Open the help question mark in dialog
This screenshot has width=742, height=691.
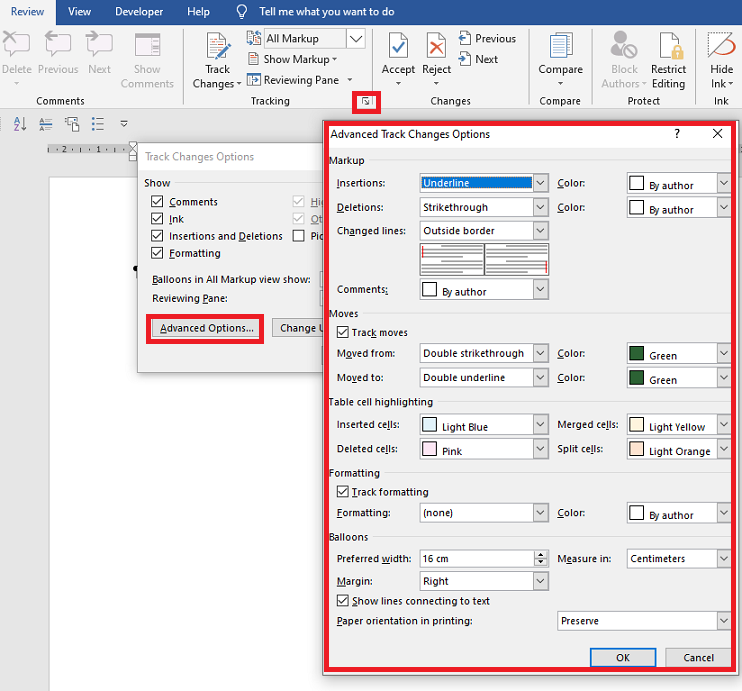(677, 134)
